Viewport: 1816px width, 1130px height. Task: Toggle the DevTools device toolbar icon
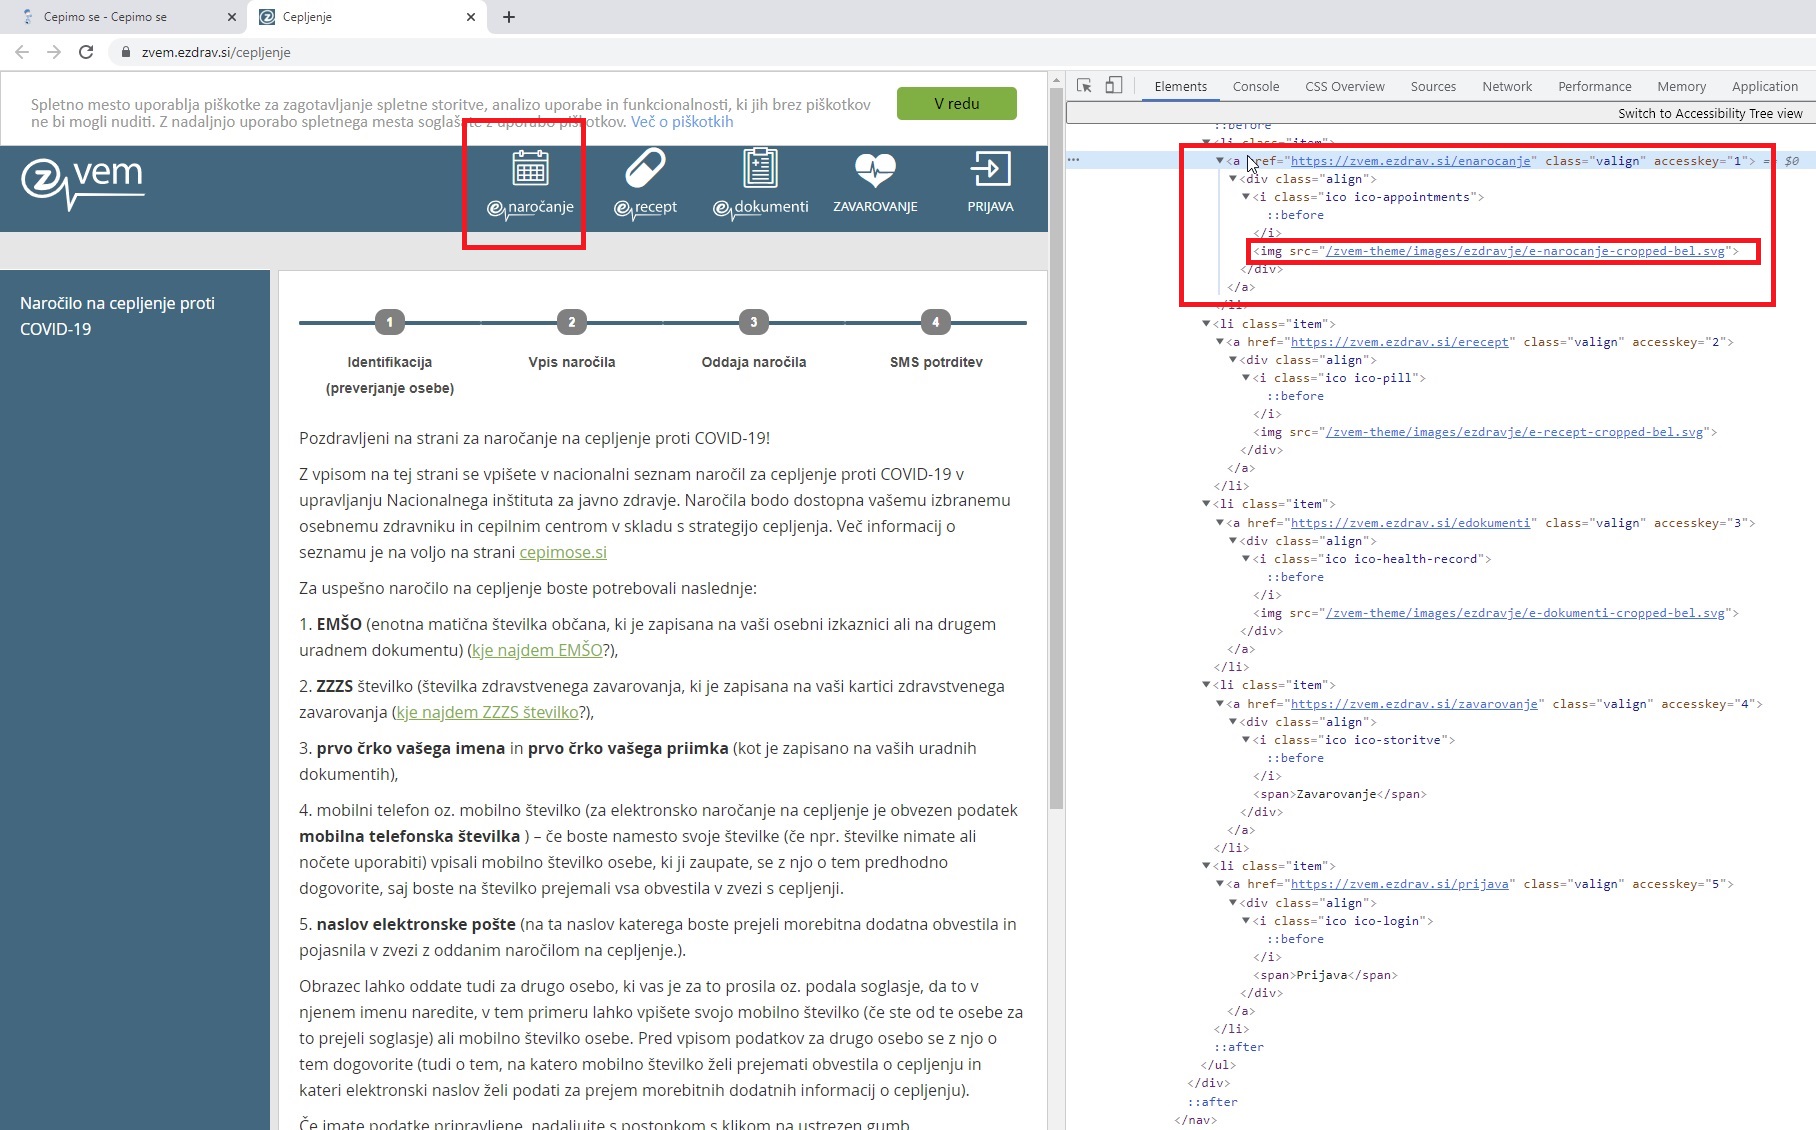point(1113,86)
